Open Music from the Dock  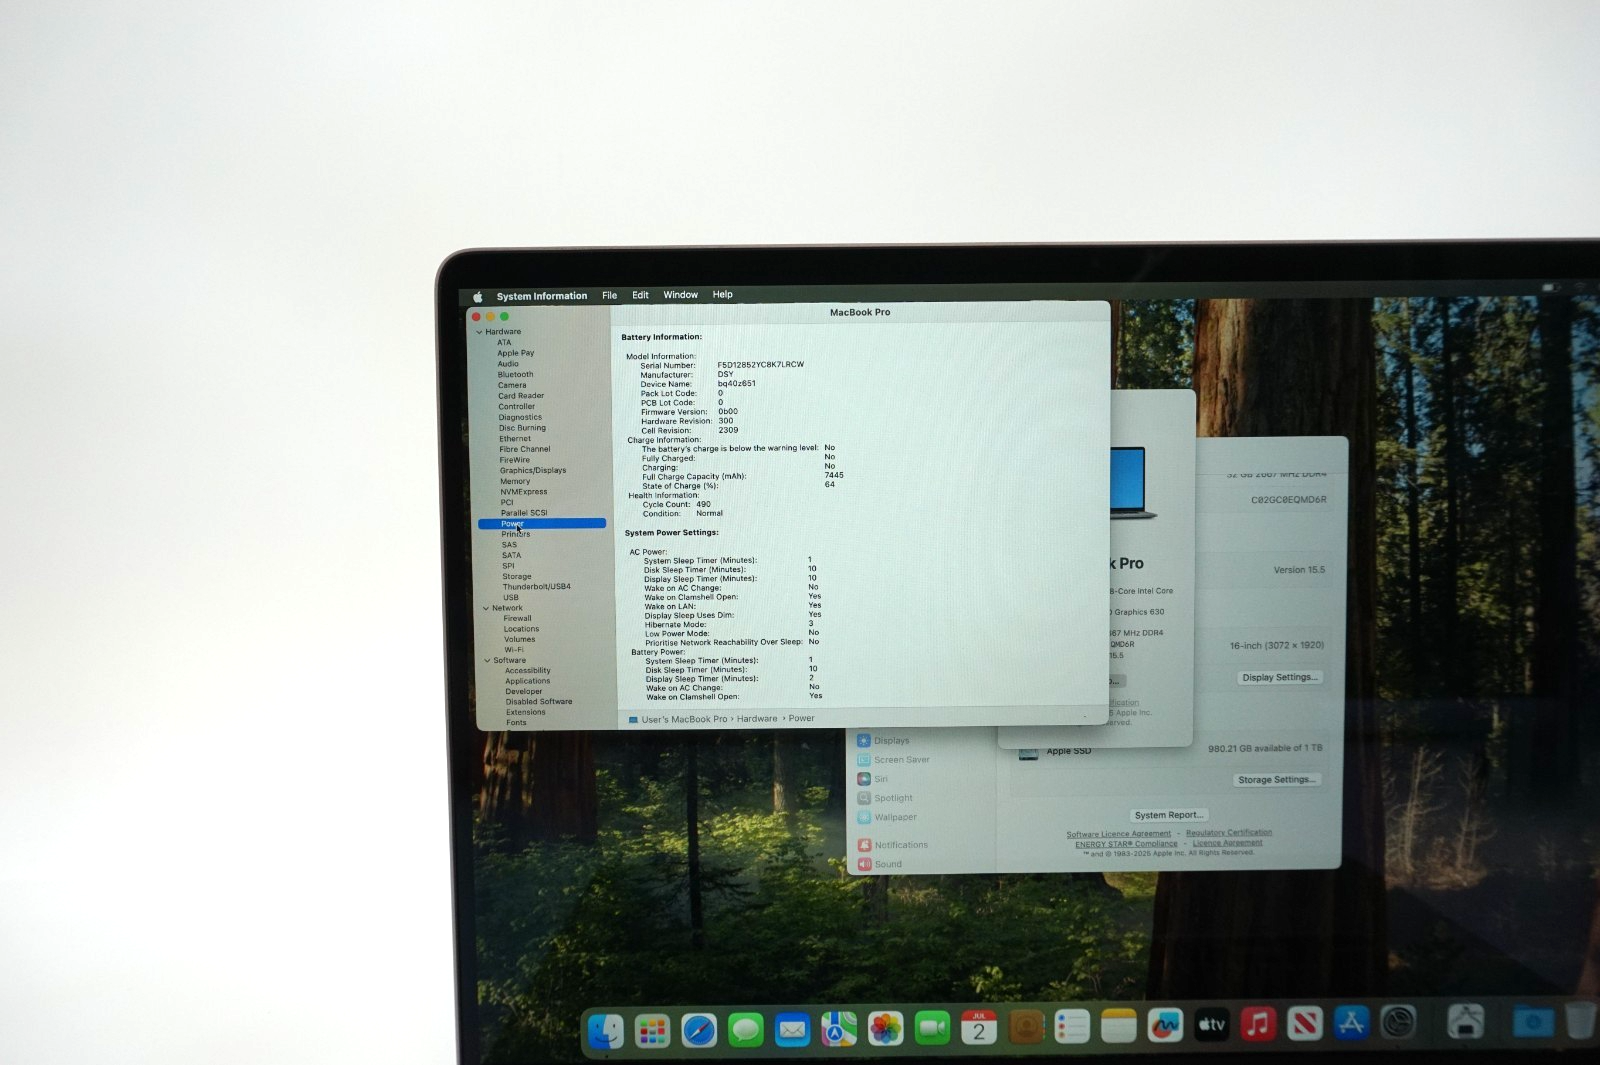coord(1258,1024)
